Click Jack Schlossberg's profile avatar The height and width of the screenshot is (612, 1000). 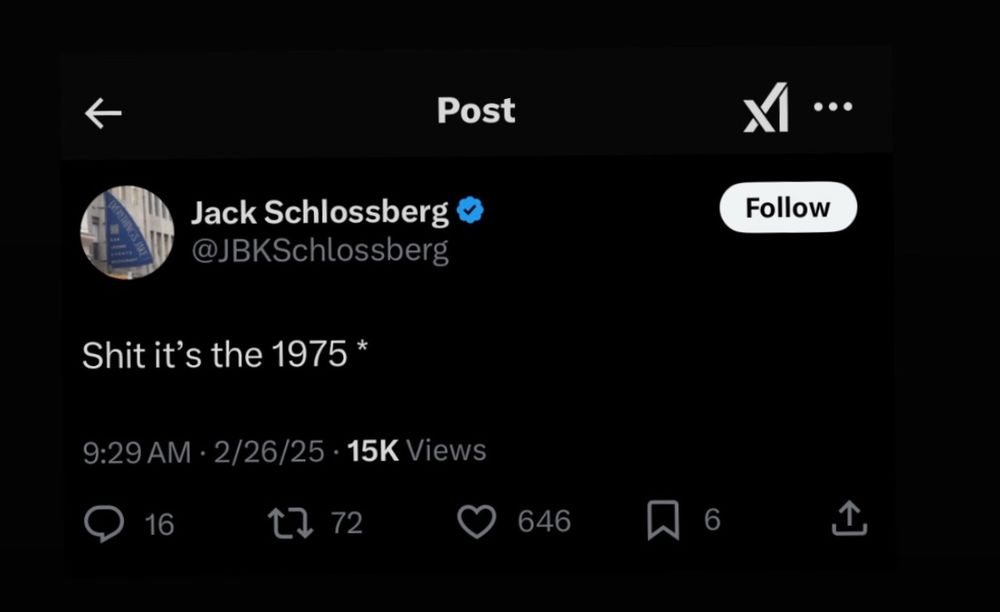point(127,231)
